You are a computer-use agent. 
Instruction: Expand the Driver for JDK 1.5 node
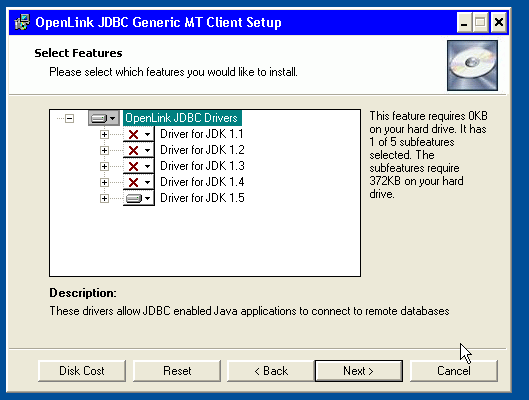[104, 199]
